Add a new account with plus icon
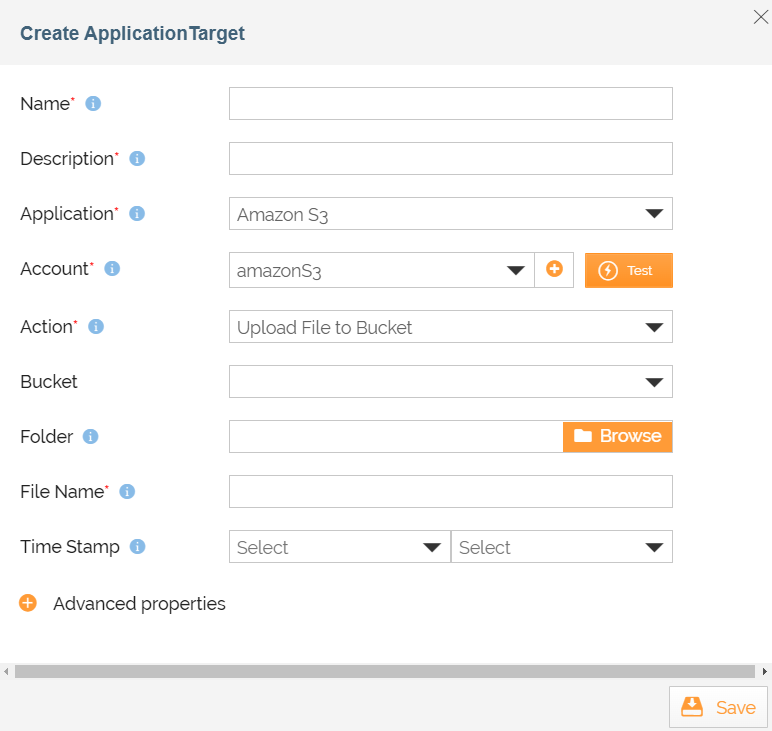Screen dimensions: 772x731 click(x=554, y=270)
